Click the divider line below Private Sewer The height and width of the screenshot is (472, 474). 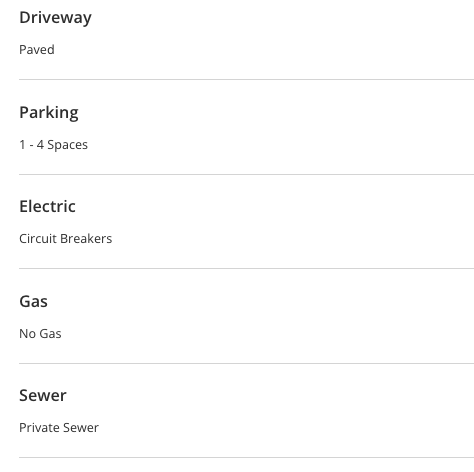point(247,458)
